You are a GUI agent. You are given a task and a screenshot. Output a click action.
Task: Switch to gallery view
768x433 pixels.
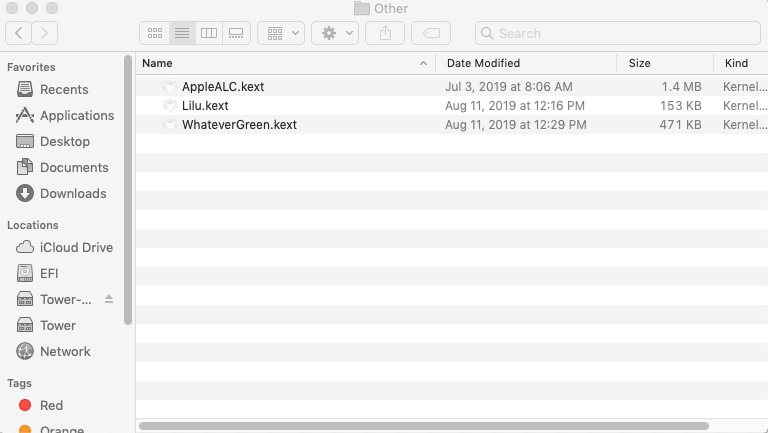236,33
